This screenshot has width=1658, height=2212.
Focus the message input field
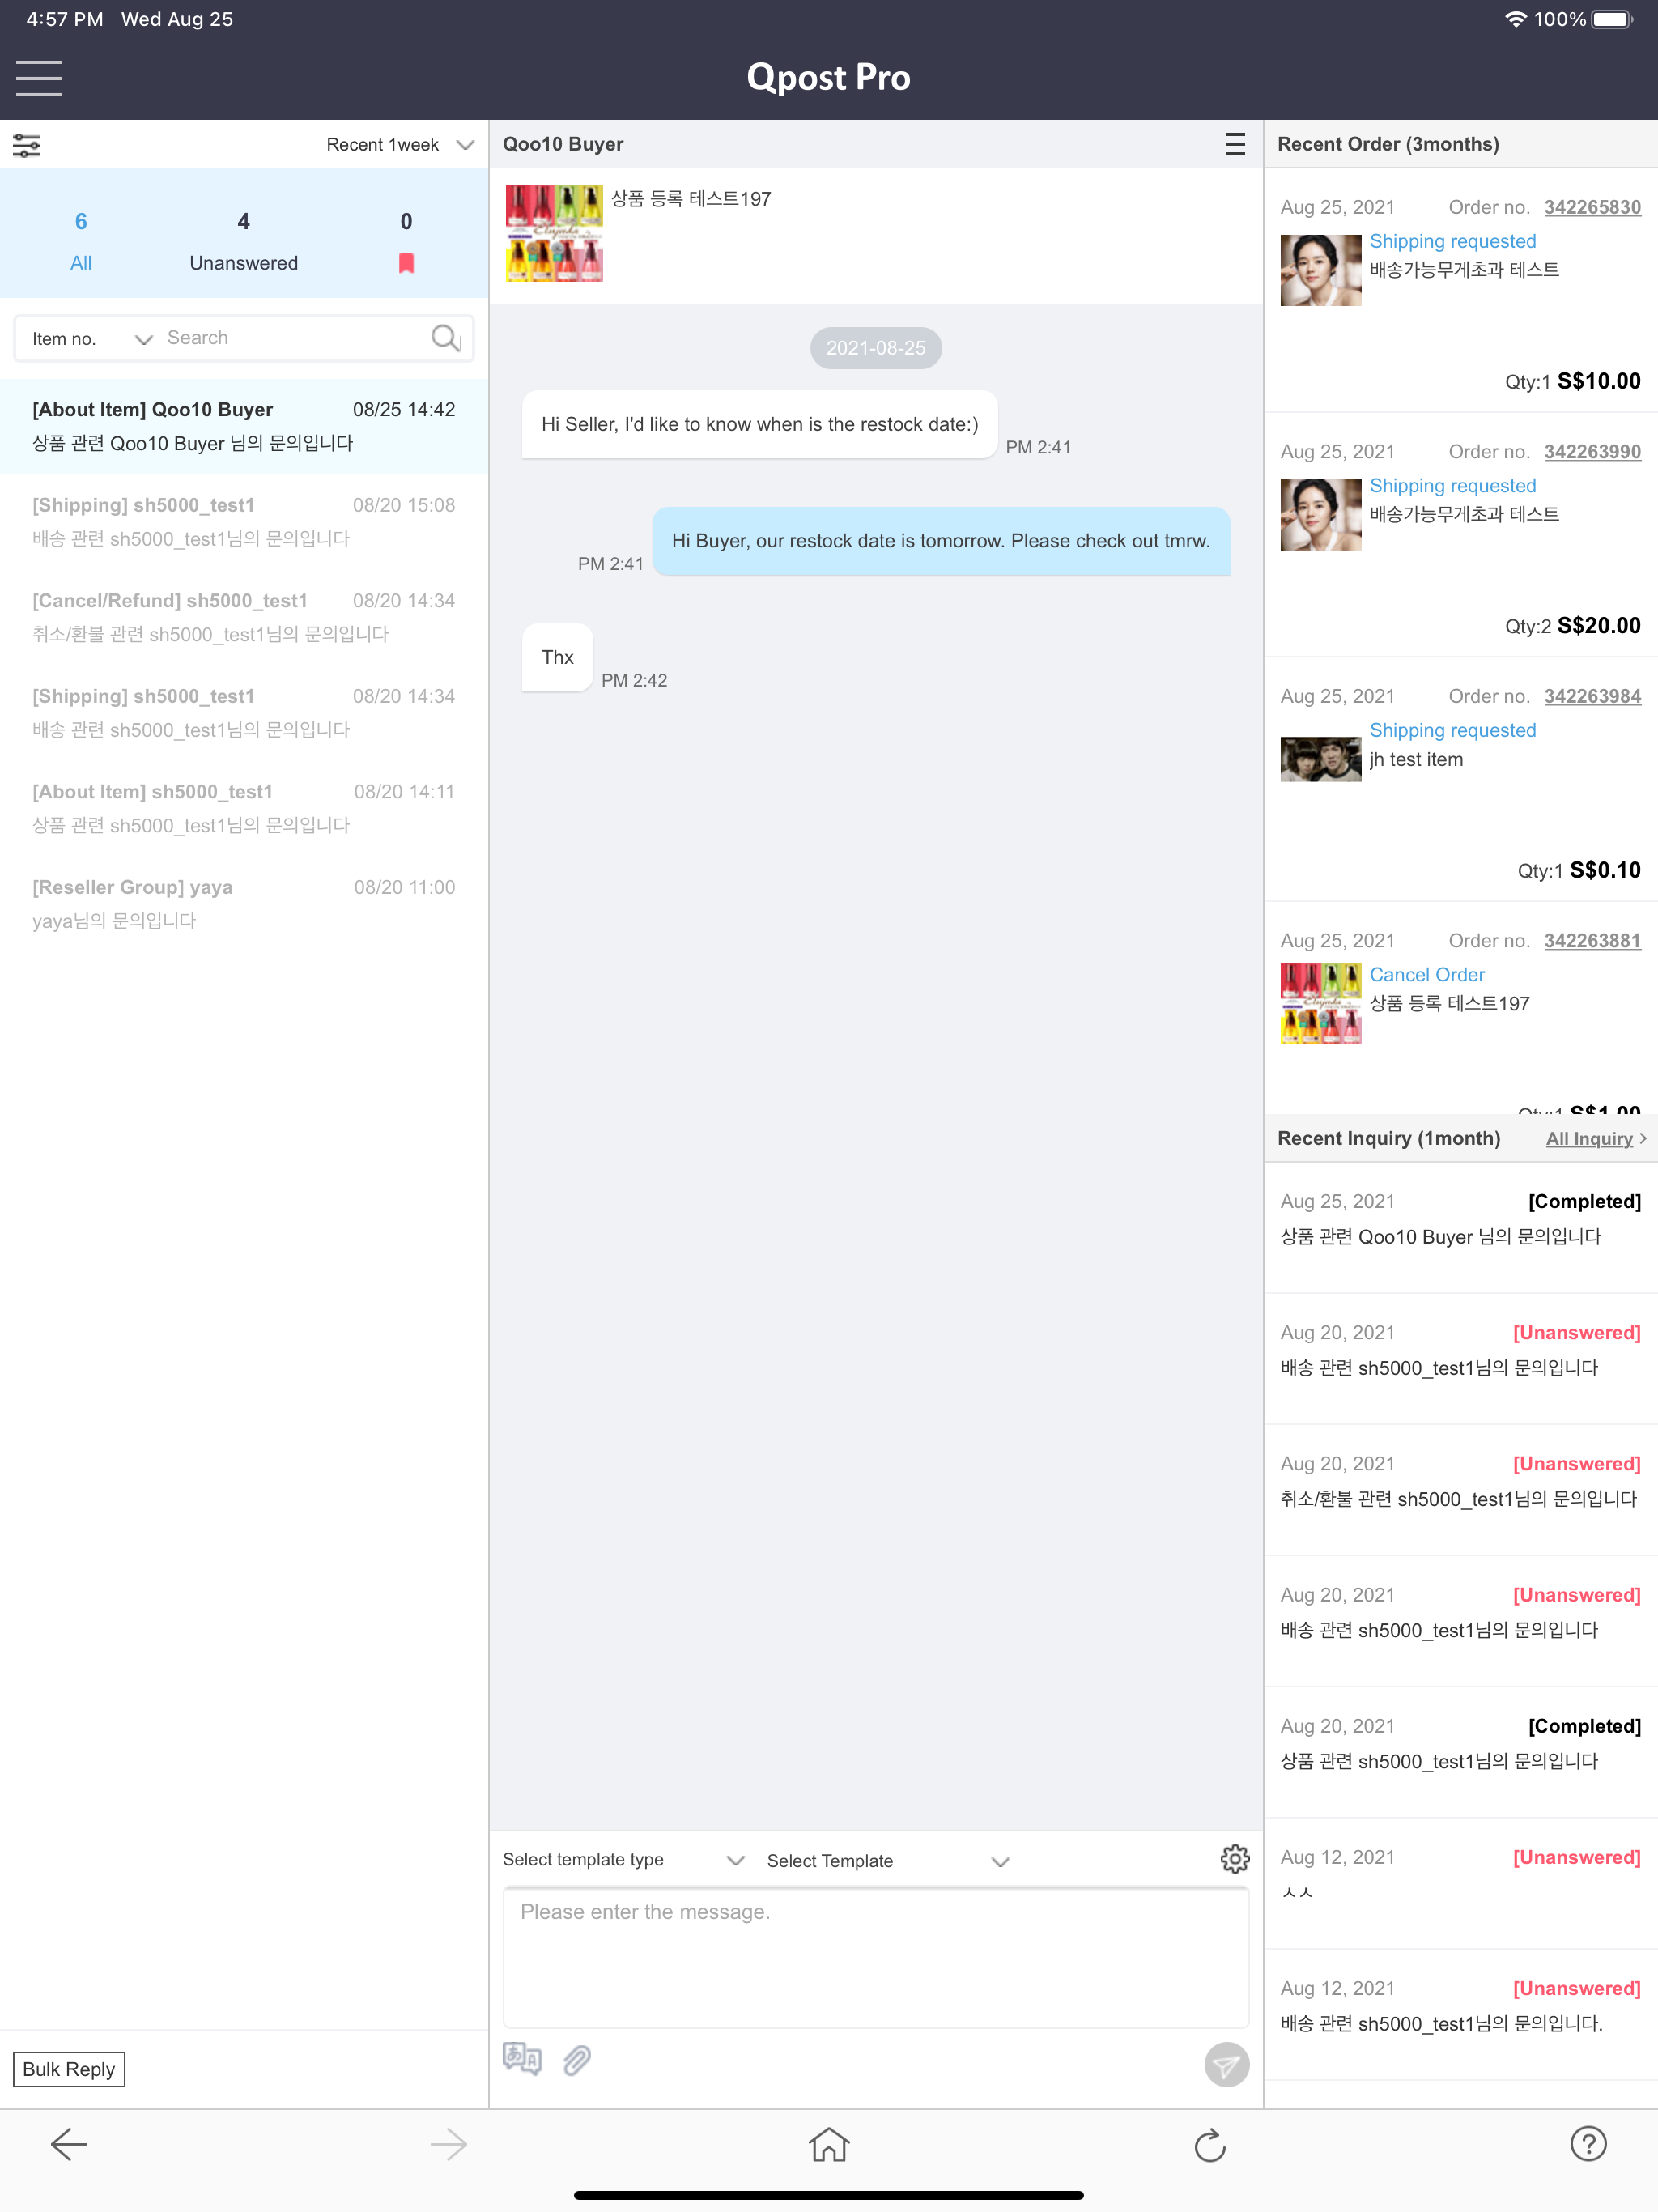coord(876,1958)
